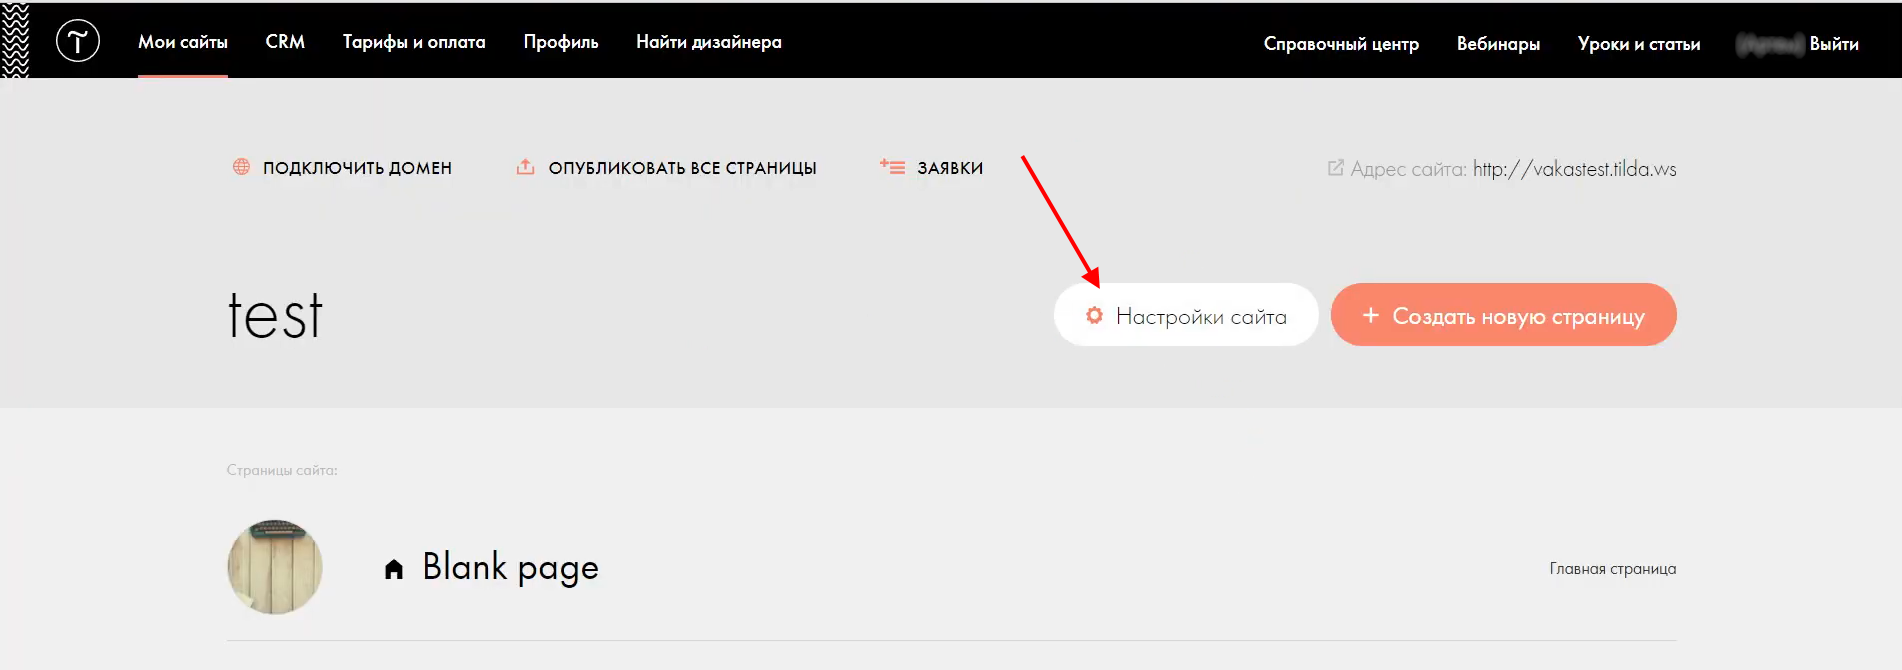This screenshot has height=670, width=1902.
Task: Click the Tilda logo icon
Action: click(78, 41)
